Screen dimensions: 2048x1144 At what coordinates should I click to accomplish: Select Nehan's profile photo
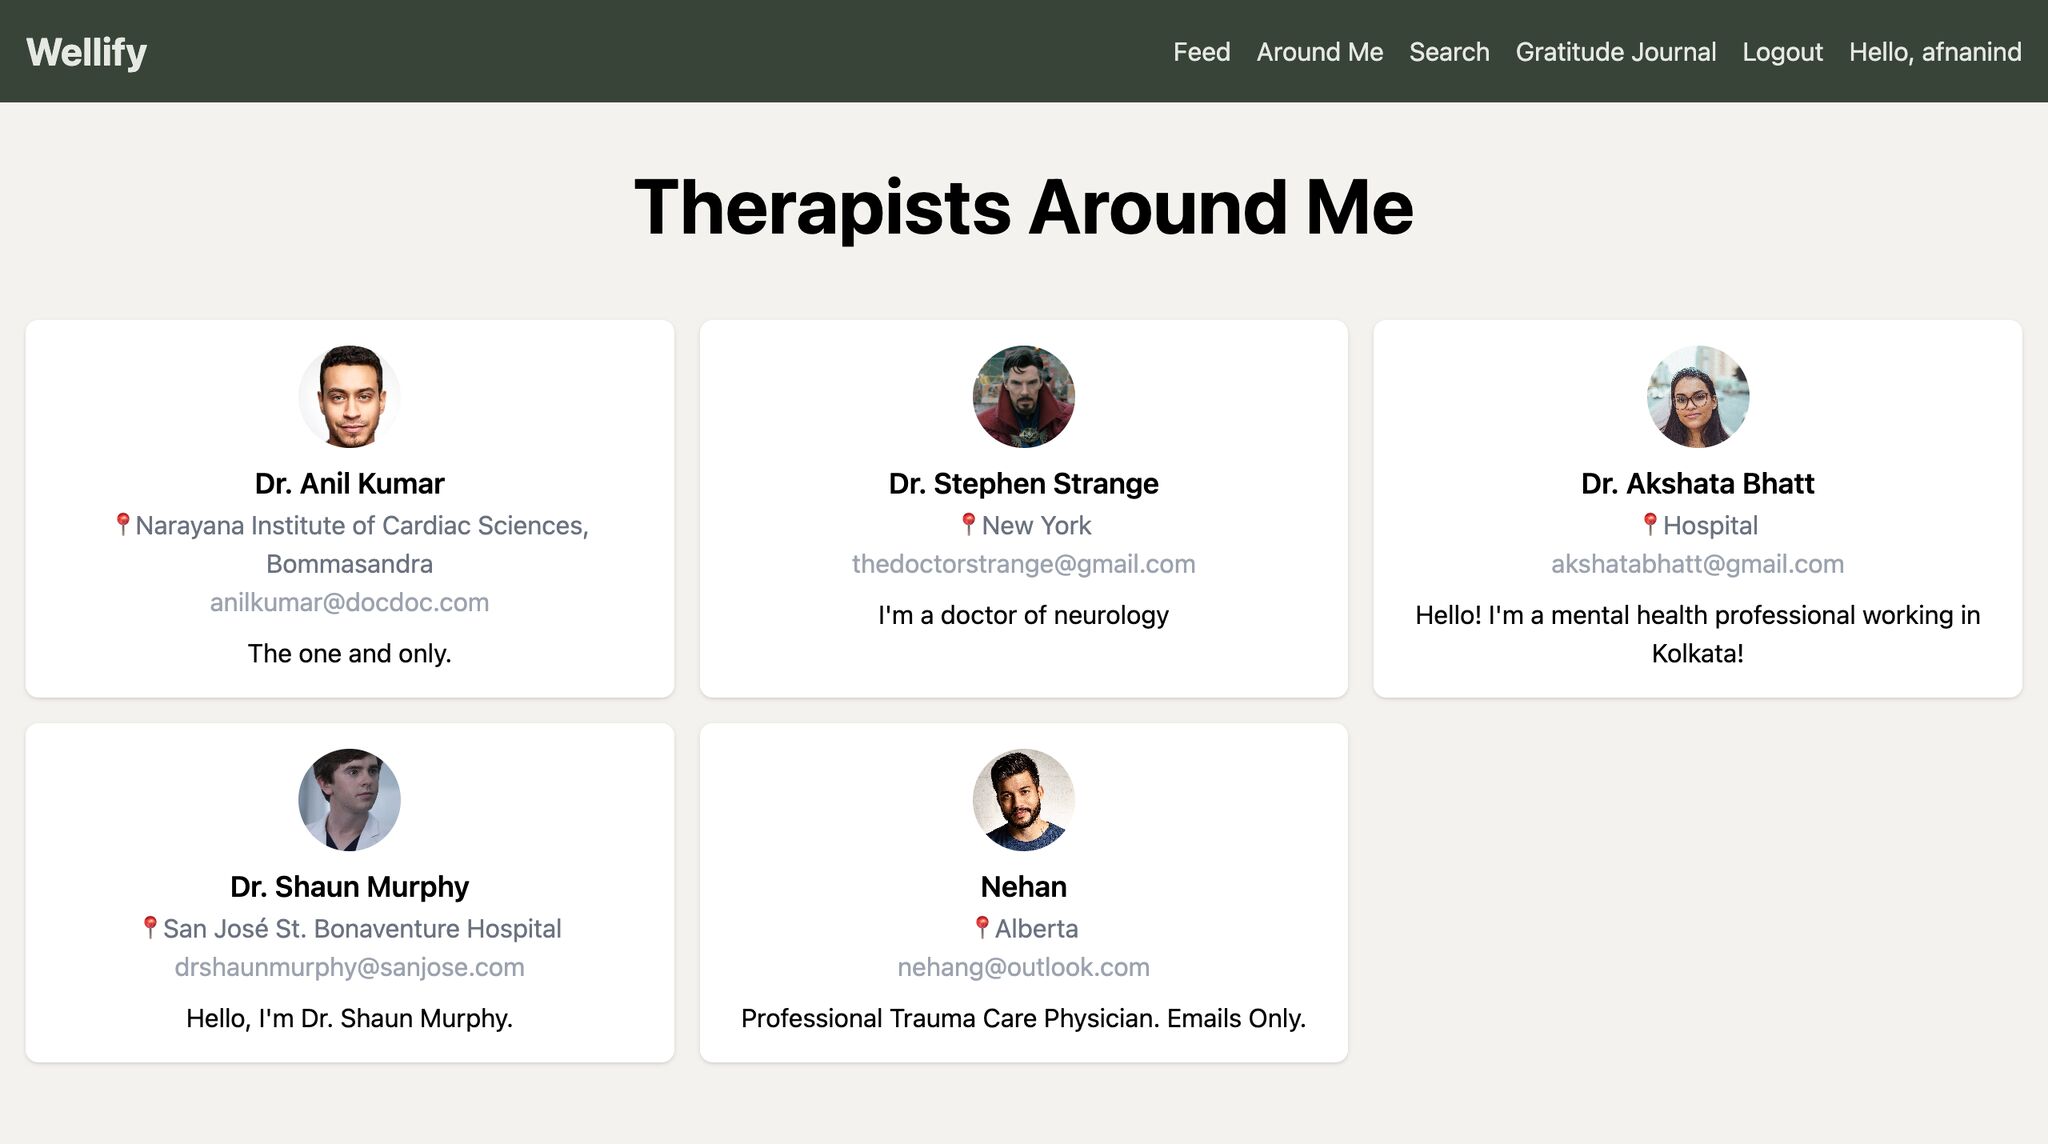pyautogui.click(x=1023, y=799)
